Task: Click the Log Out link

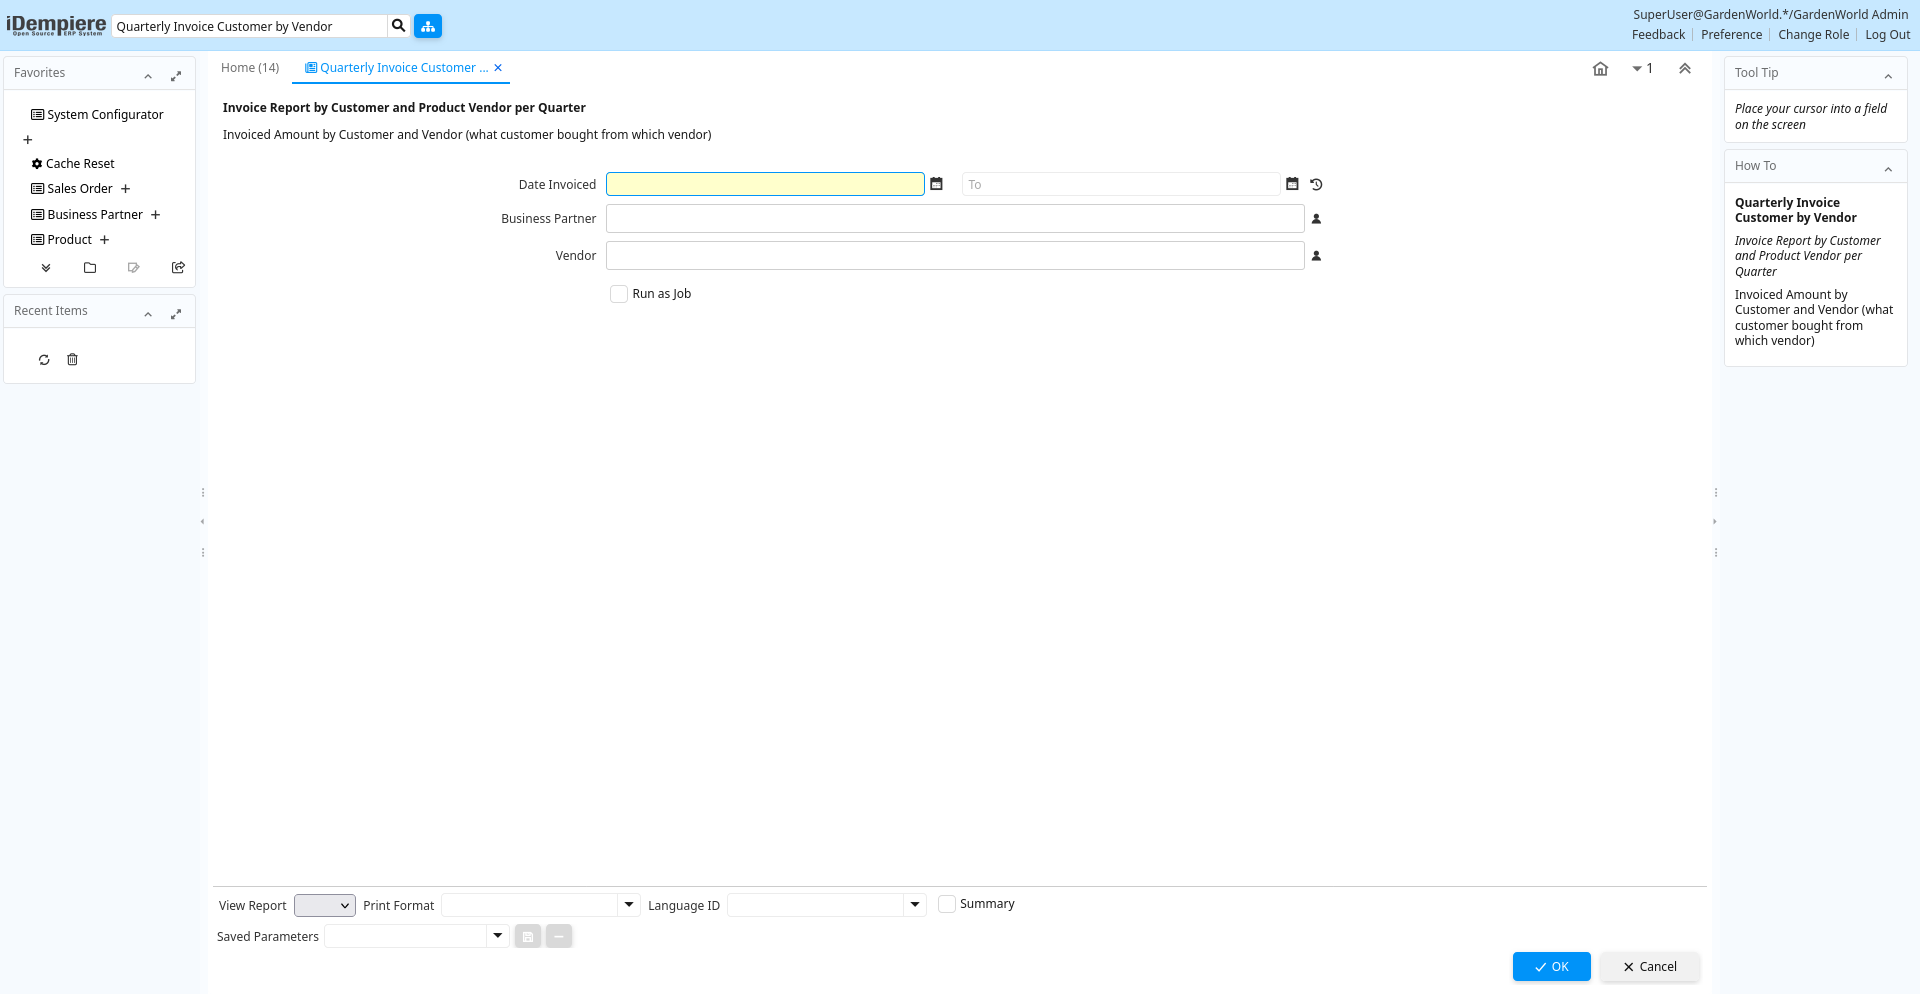Action: pos(1887,35)
